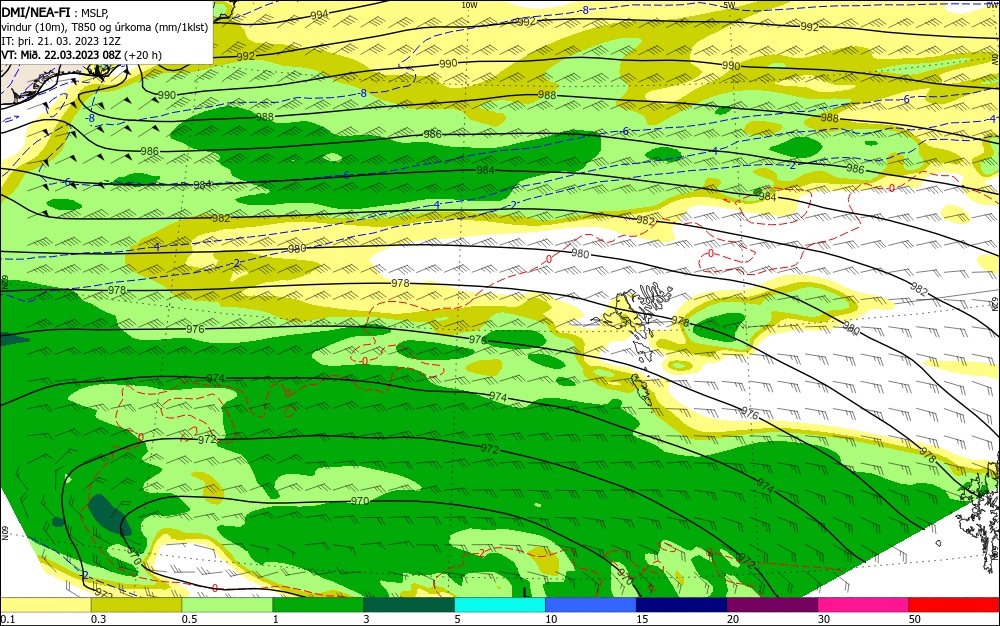Click the '50' legend value label

tap(915, 619)
